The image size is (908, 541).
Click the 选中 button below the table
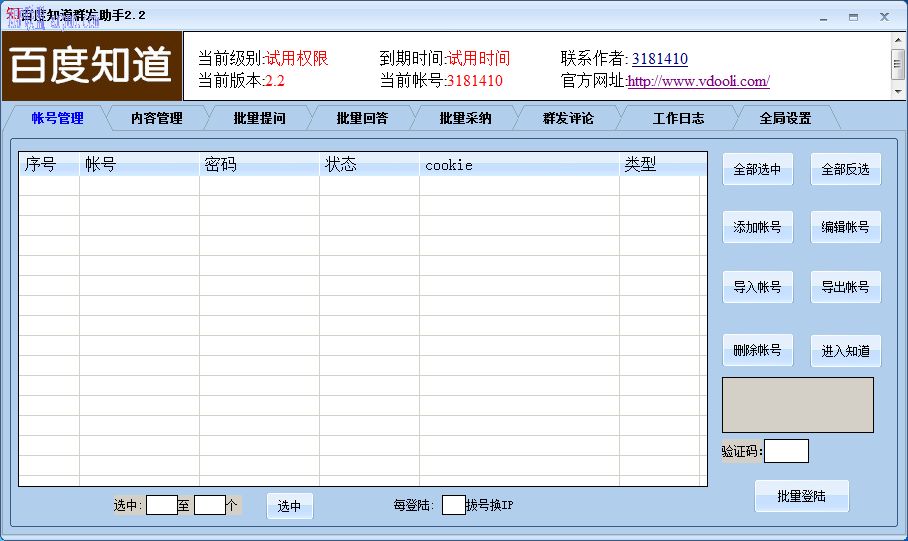(290, 506)
